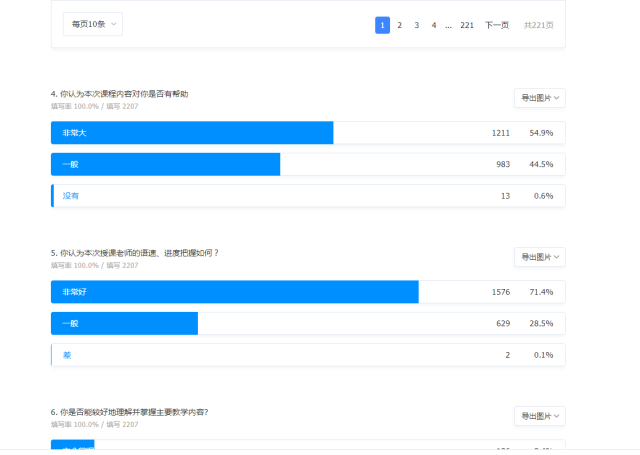640x455 pixels.
Task: Expand 导出图片 dropdown for question 4
Action: [x=539, y=98]
